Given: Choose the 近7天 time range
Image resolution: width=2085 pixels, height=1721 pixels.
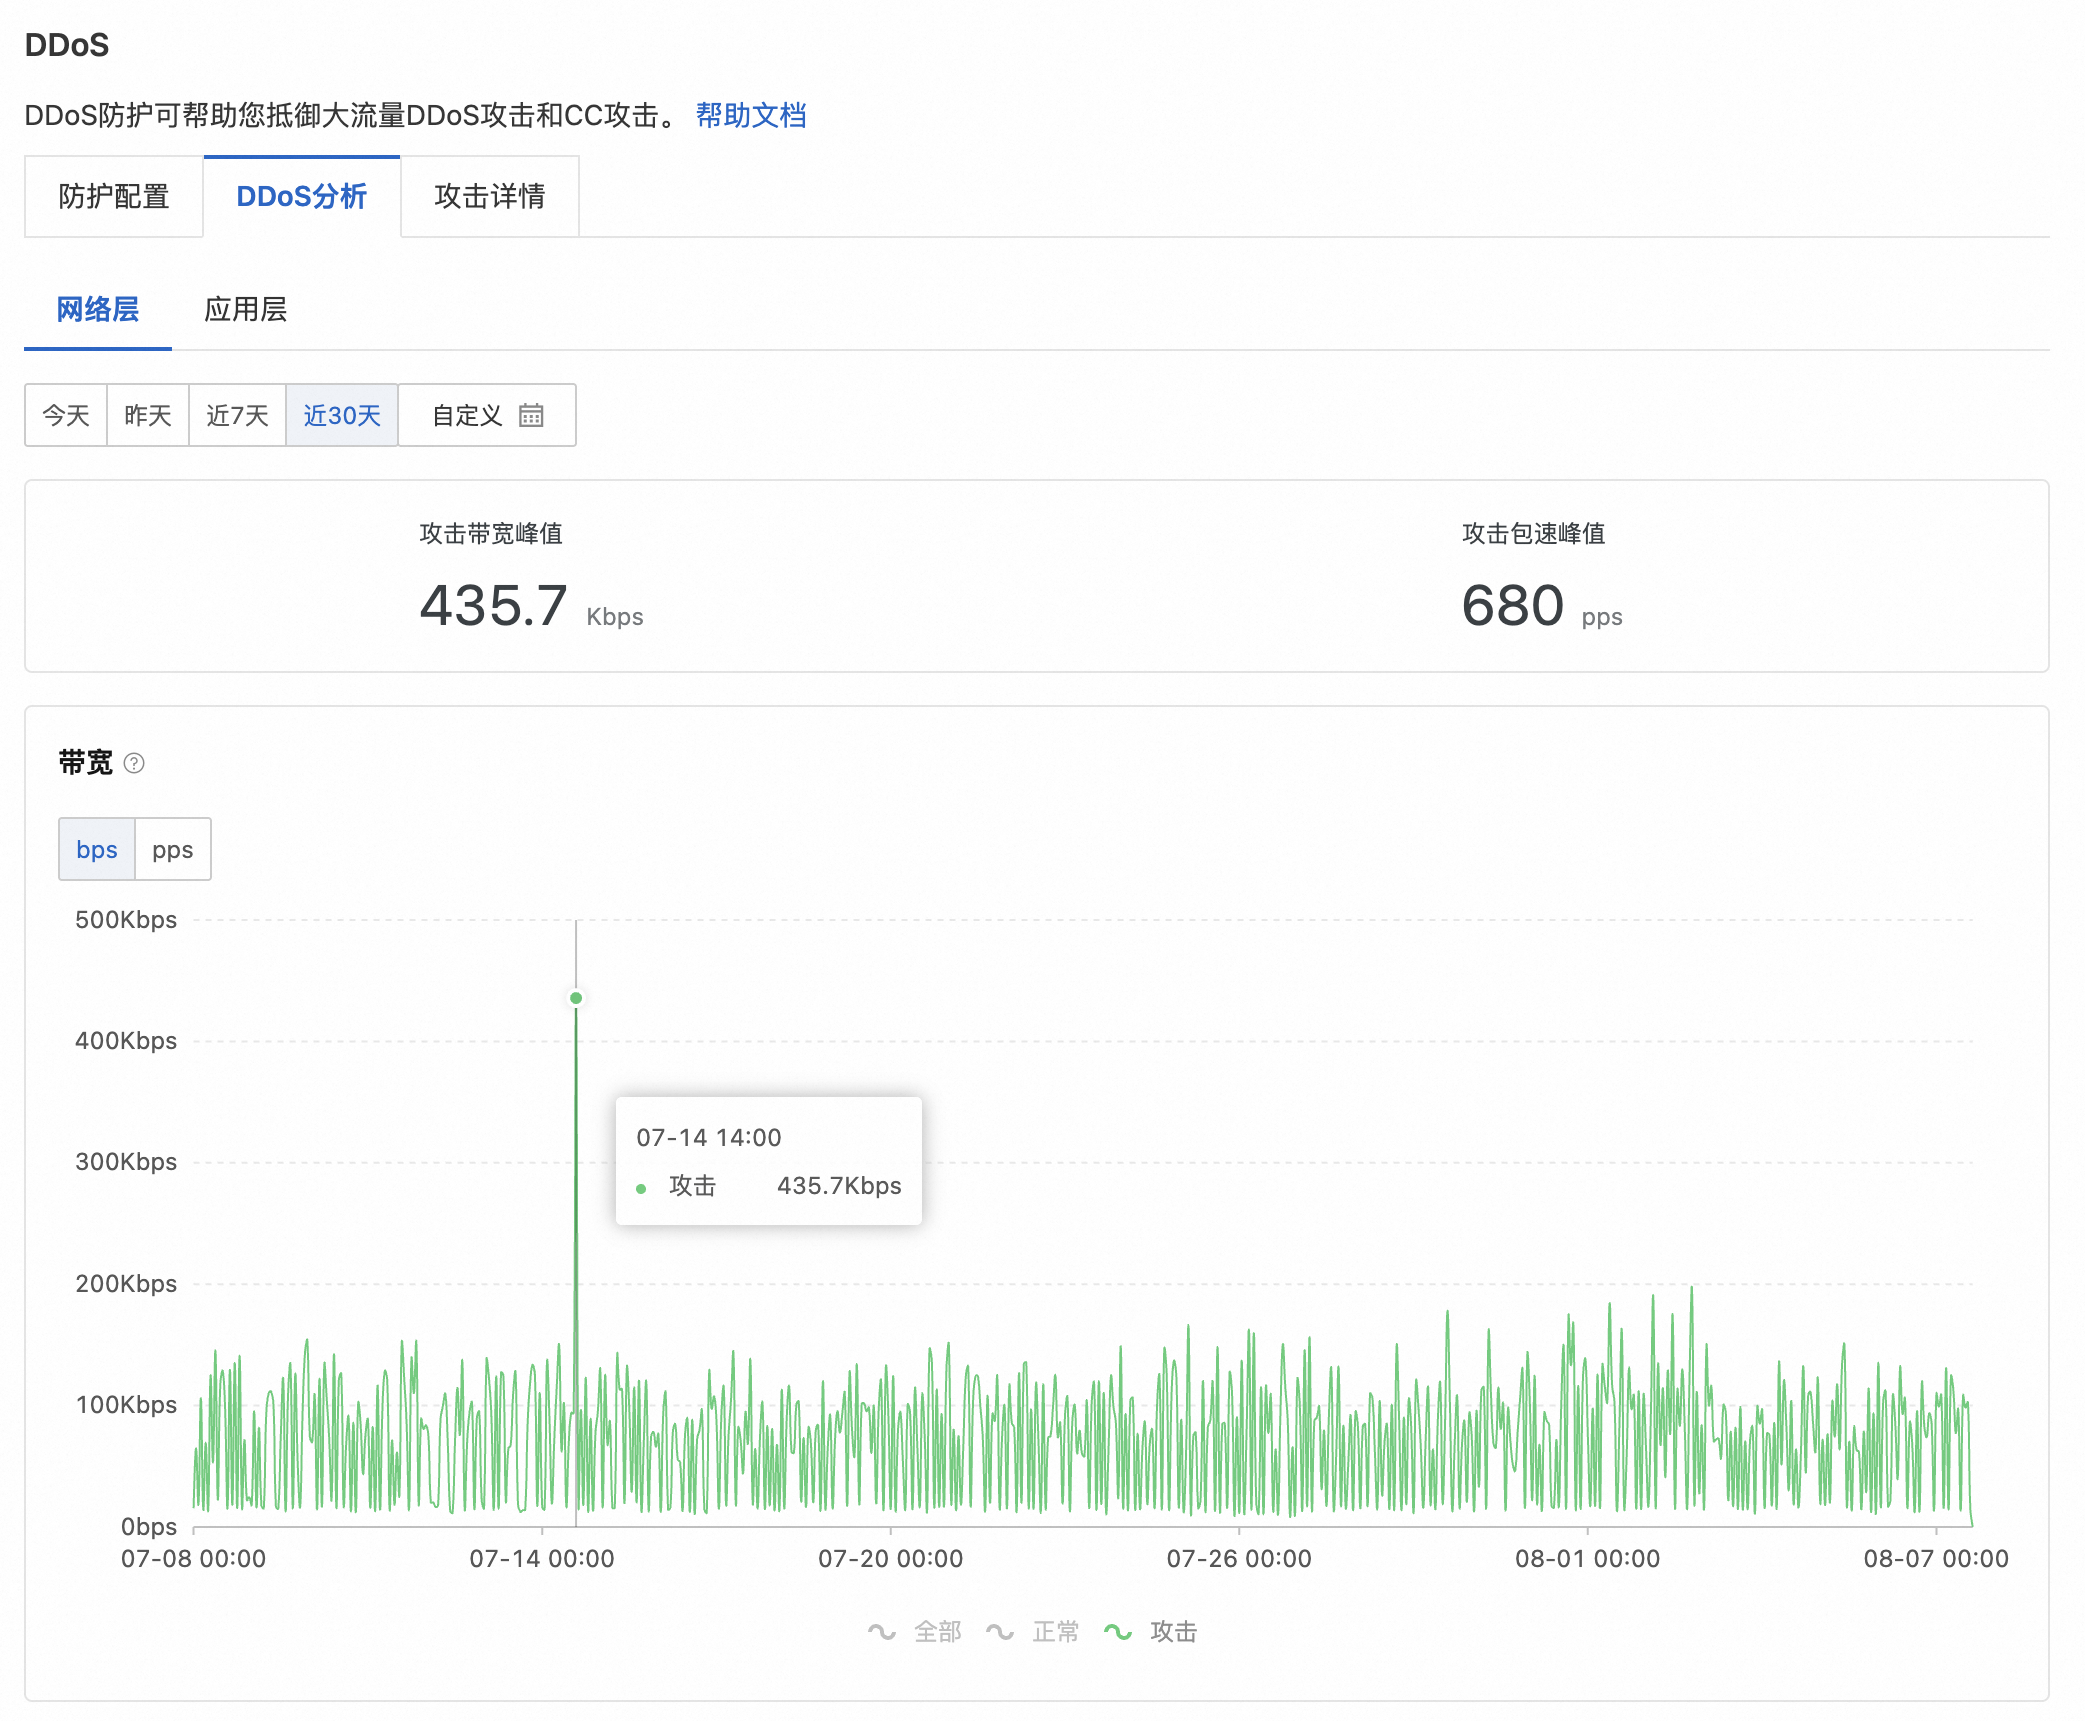Looking at the screenshot, I should (x=238, y=415).
